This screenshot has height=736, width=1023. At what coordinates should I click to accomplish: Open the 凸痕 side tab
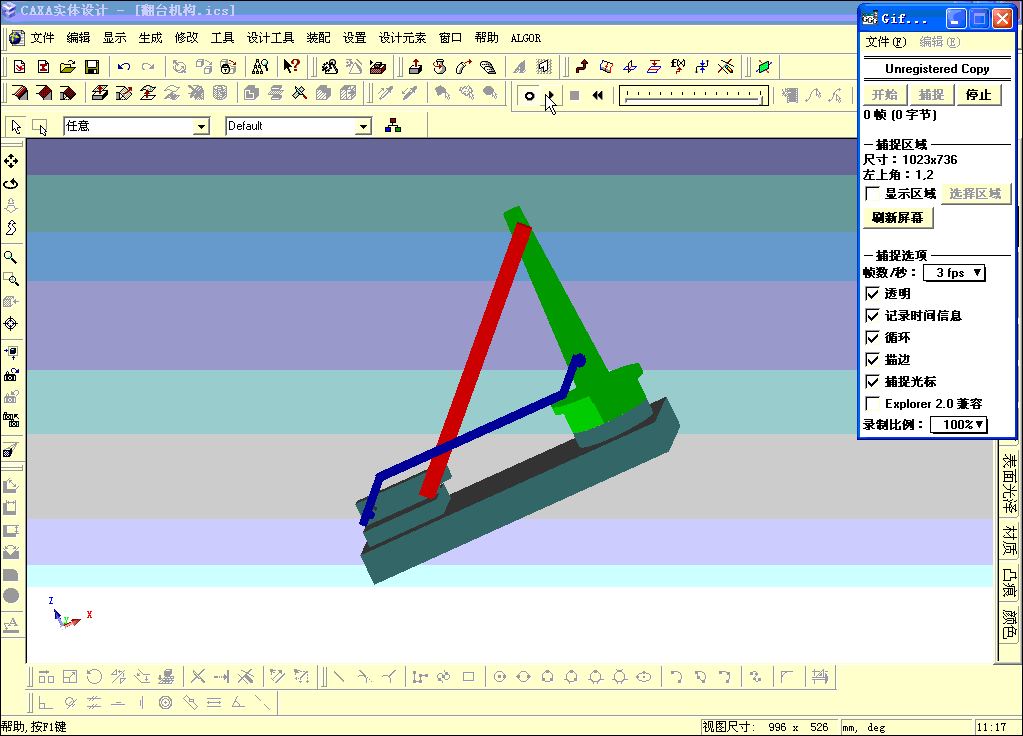point(1009,583)
